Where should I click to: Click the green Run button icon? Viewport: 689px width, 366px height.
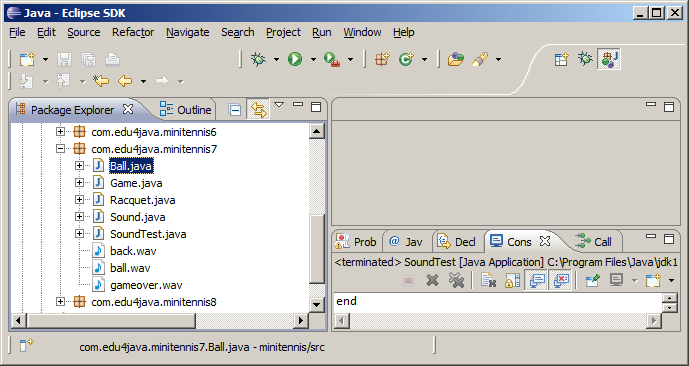[295, 59]
